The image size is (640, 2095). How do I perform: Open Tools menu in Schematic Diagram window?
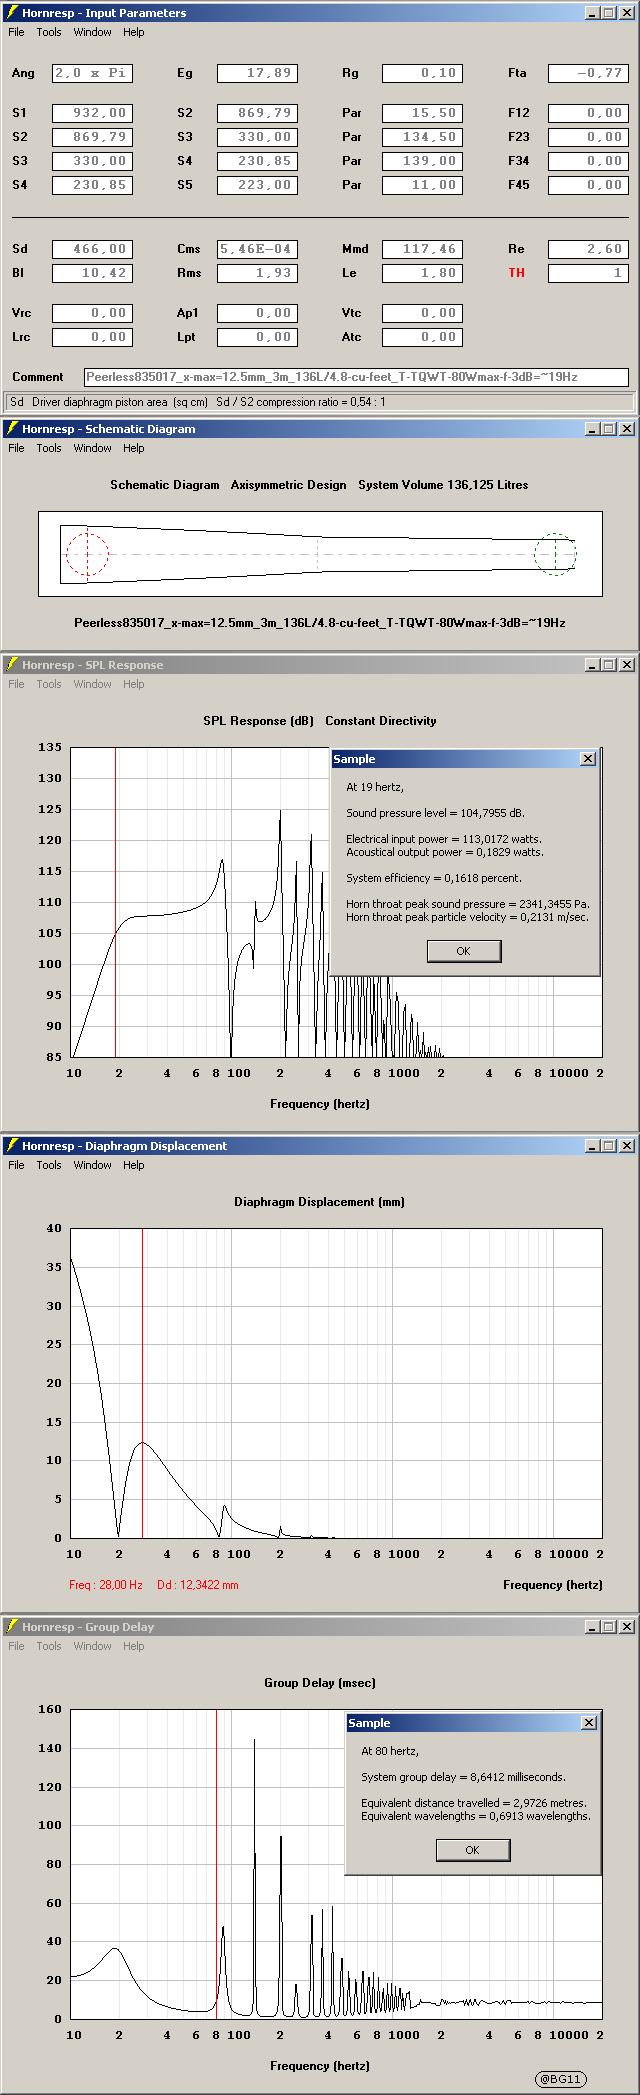49,448
